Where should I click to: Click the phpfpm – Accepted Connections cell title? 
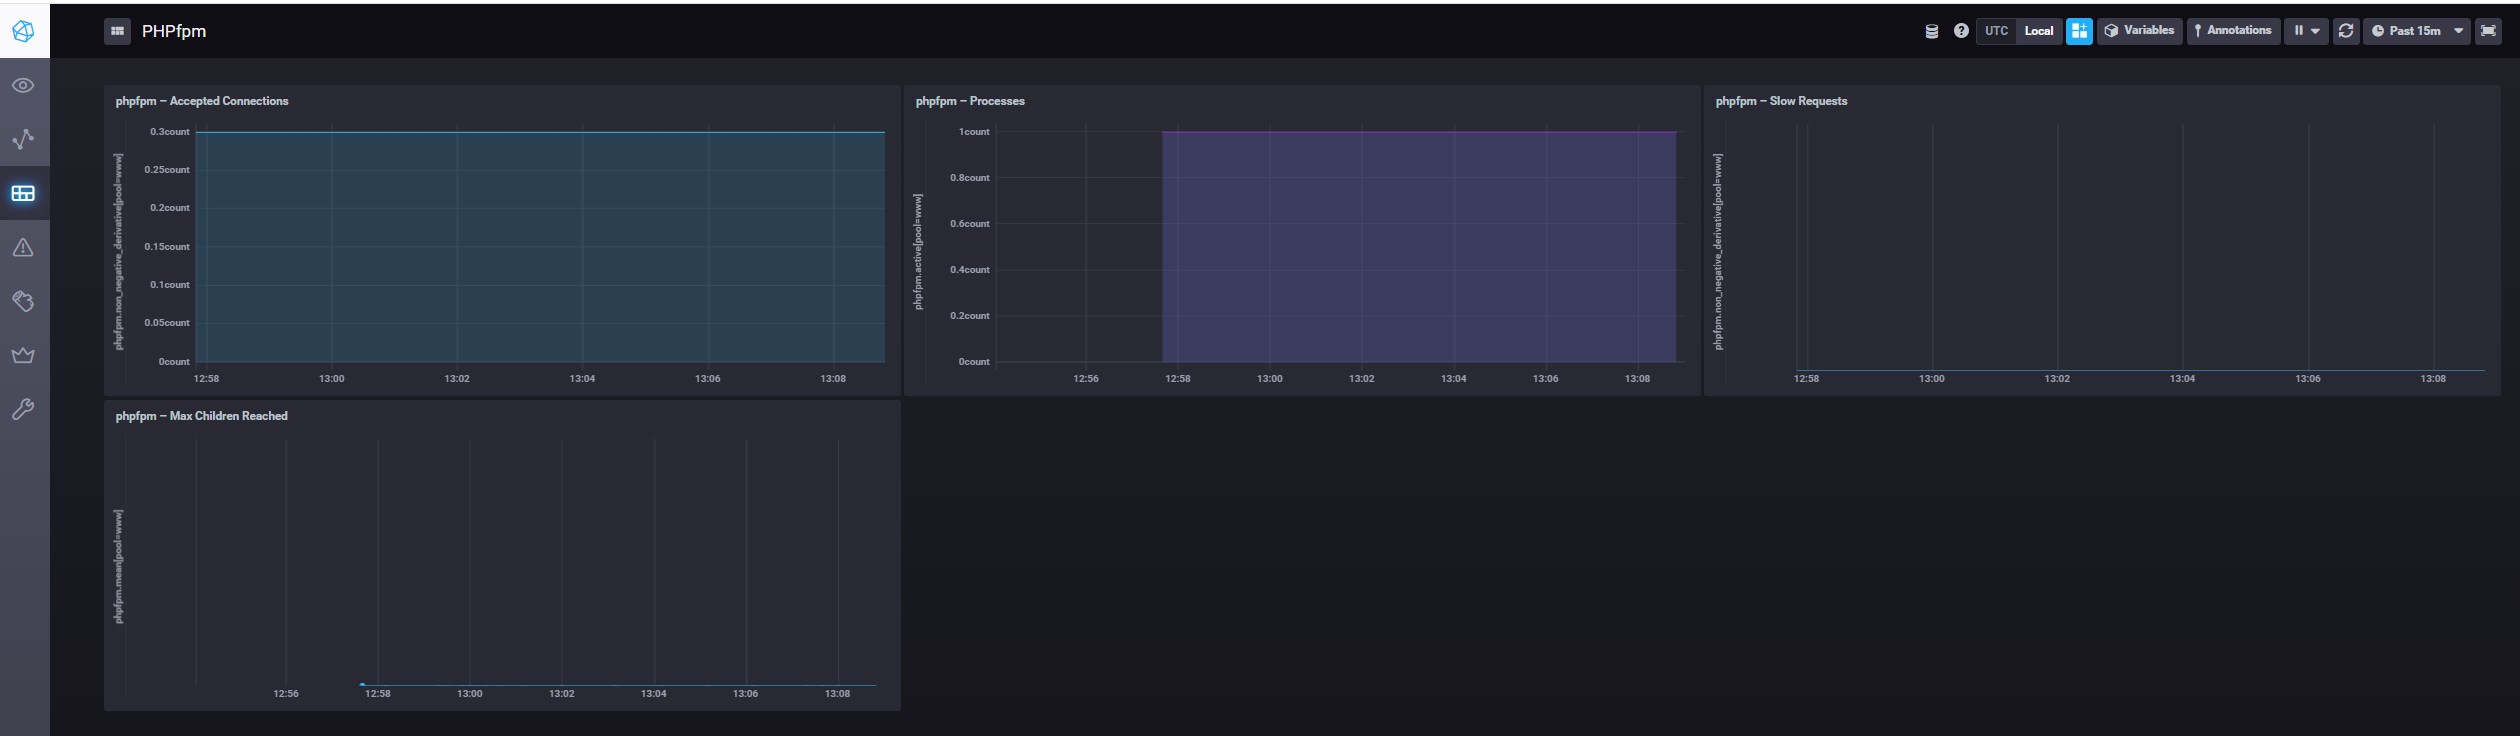(x=202, y=101)
